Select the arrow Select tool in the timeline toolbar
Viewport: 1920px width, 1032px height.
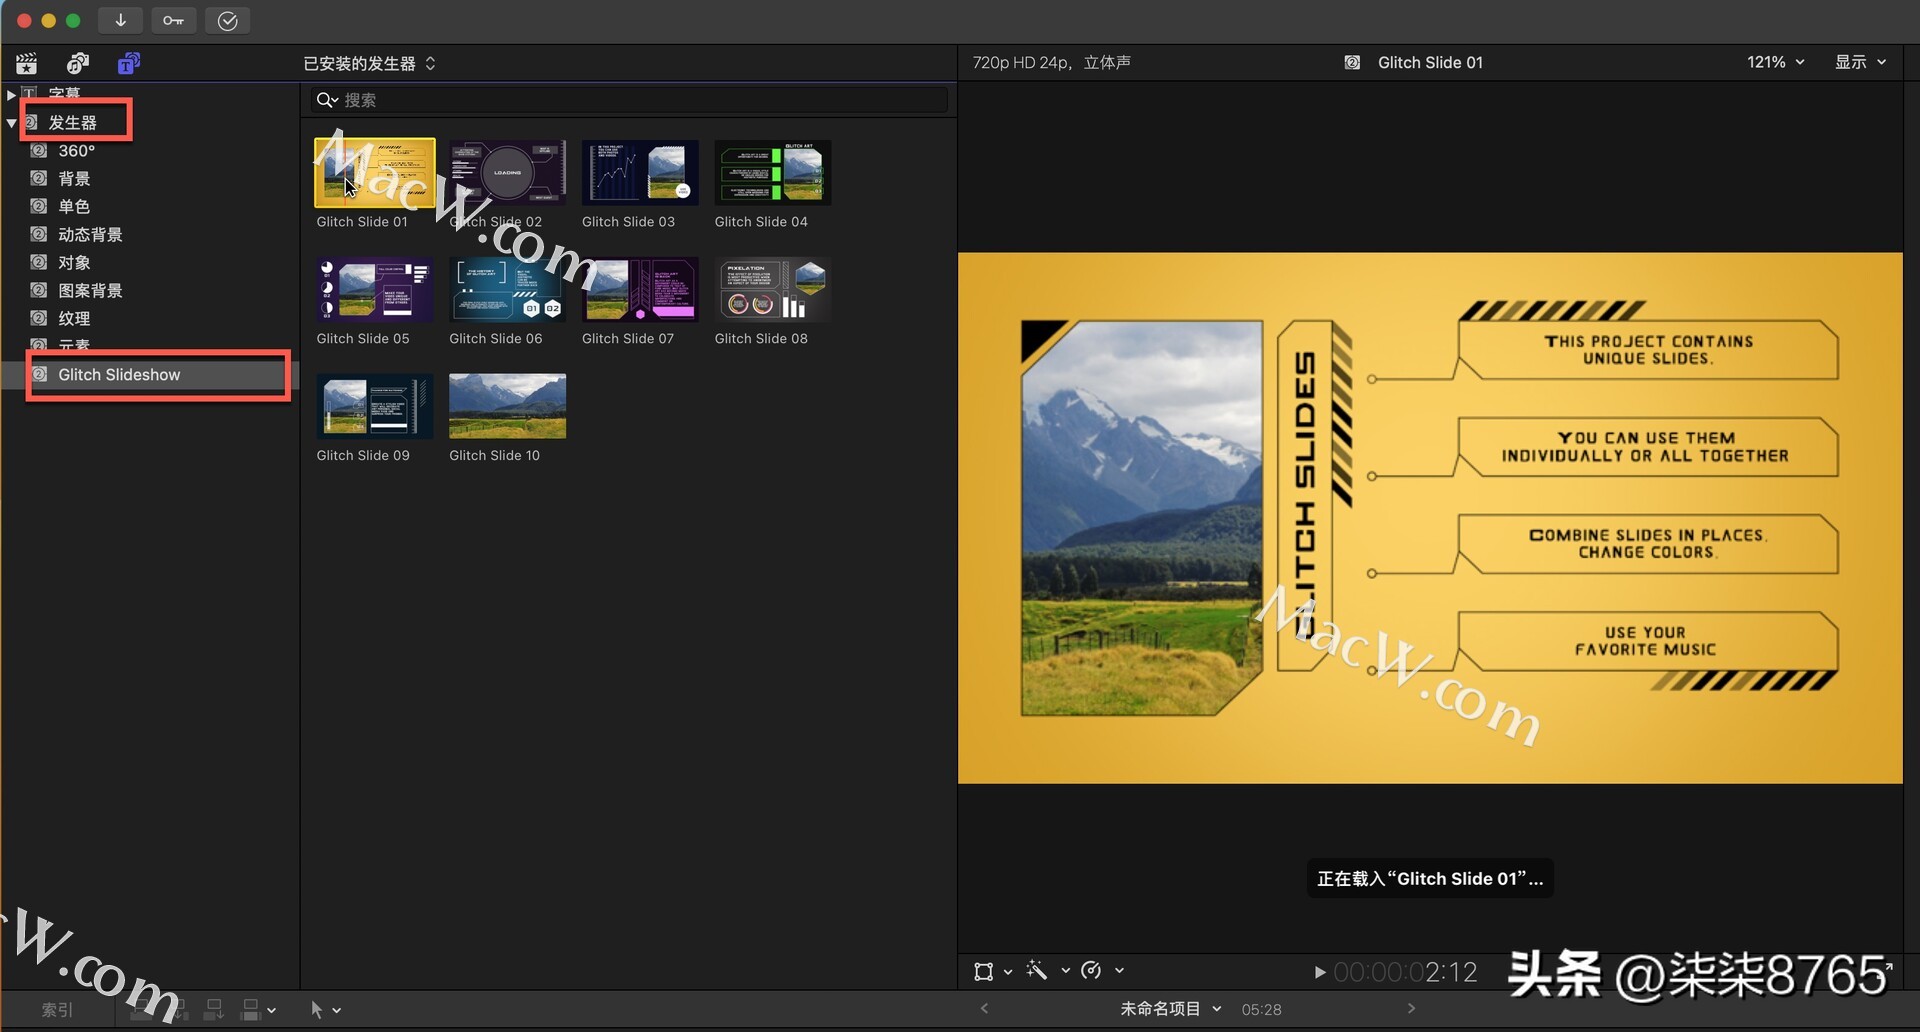tap(319, 1009)
